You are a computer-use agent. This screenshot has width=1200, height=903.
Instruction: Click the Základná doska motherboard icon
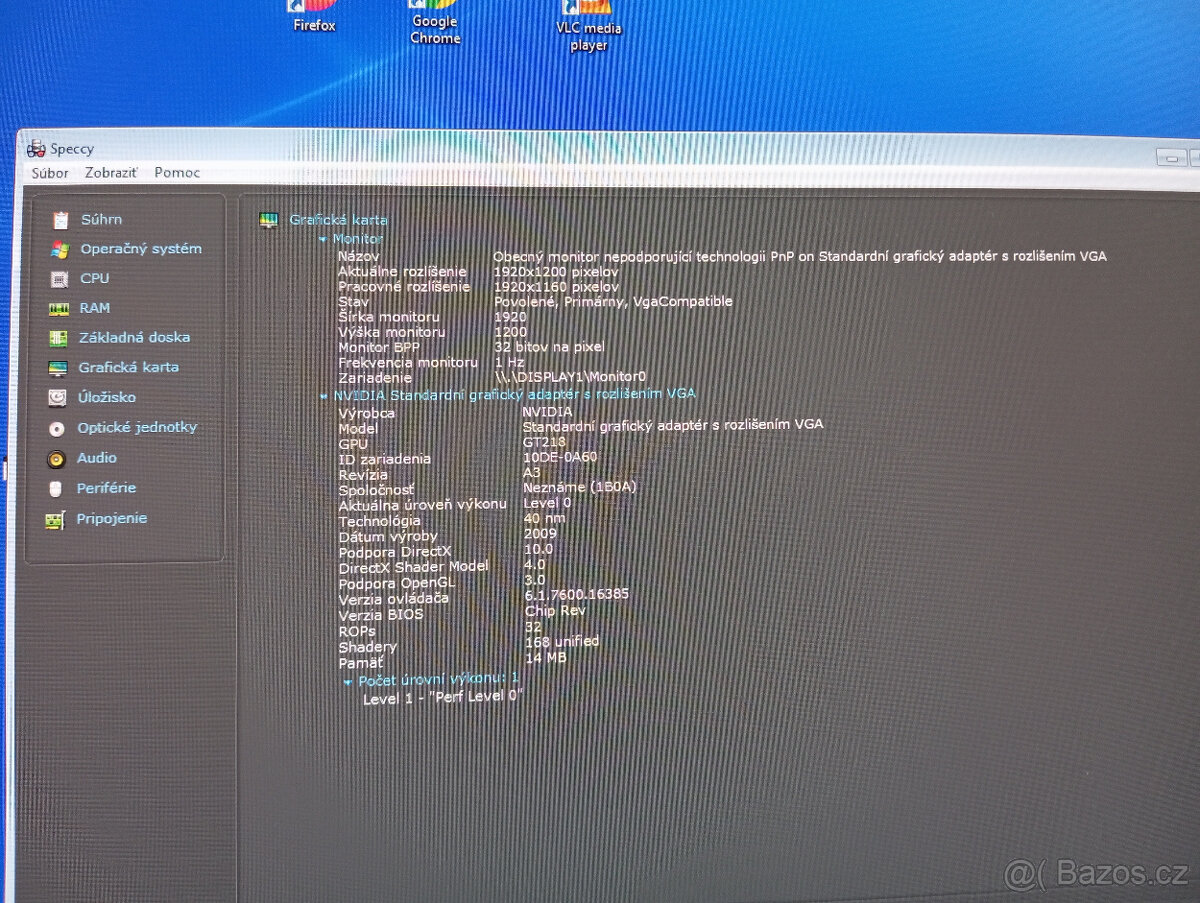59,338
